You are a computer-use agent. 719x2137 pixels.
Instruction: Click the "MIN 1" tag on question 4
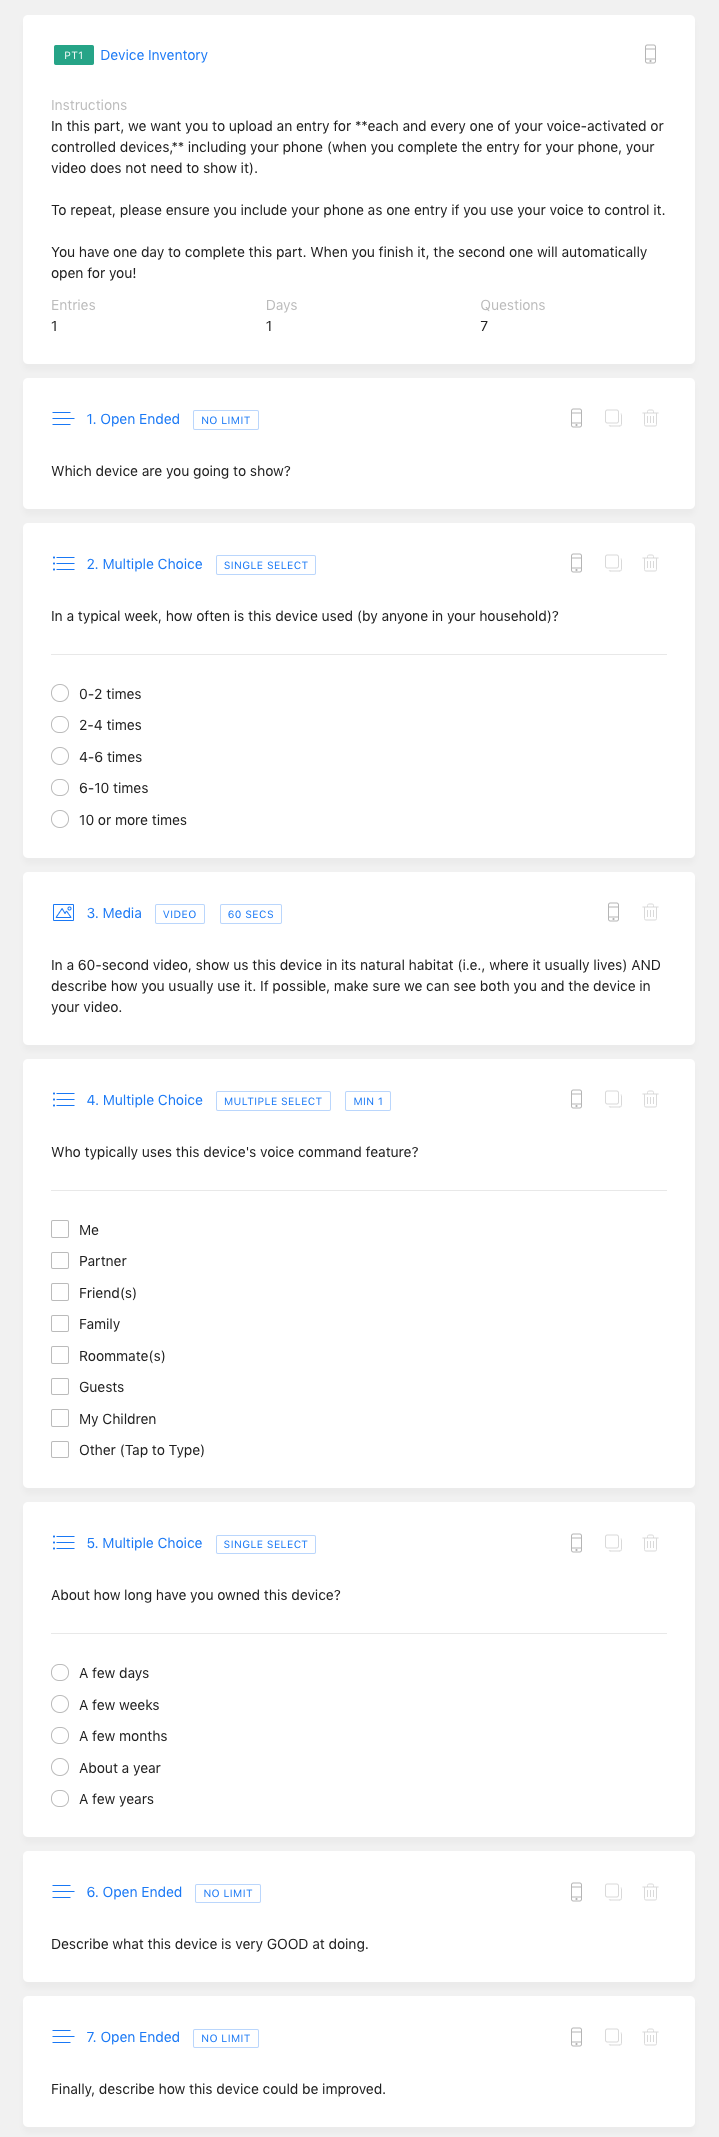[x=367, y=1101]
